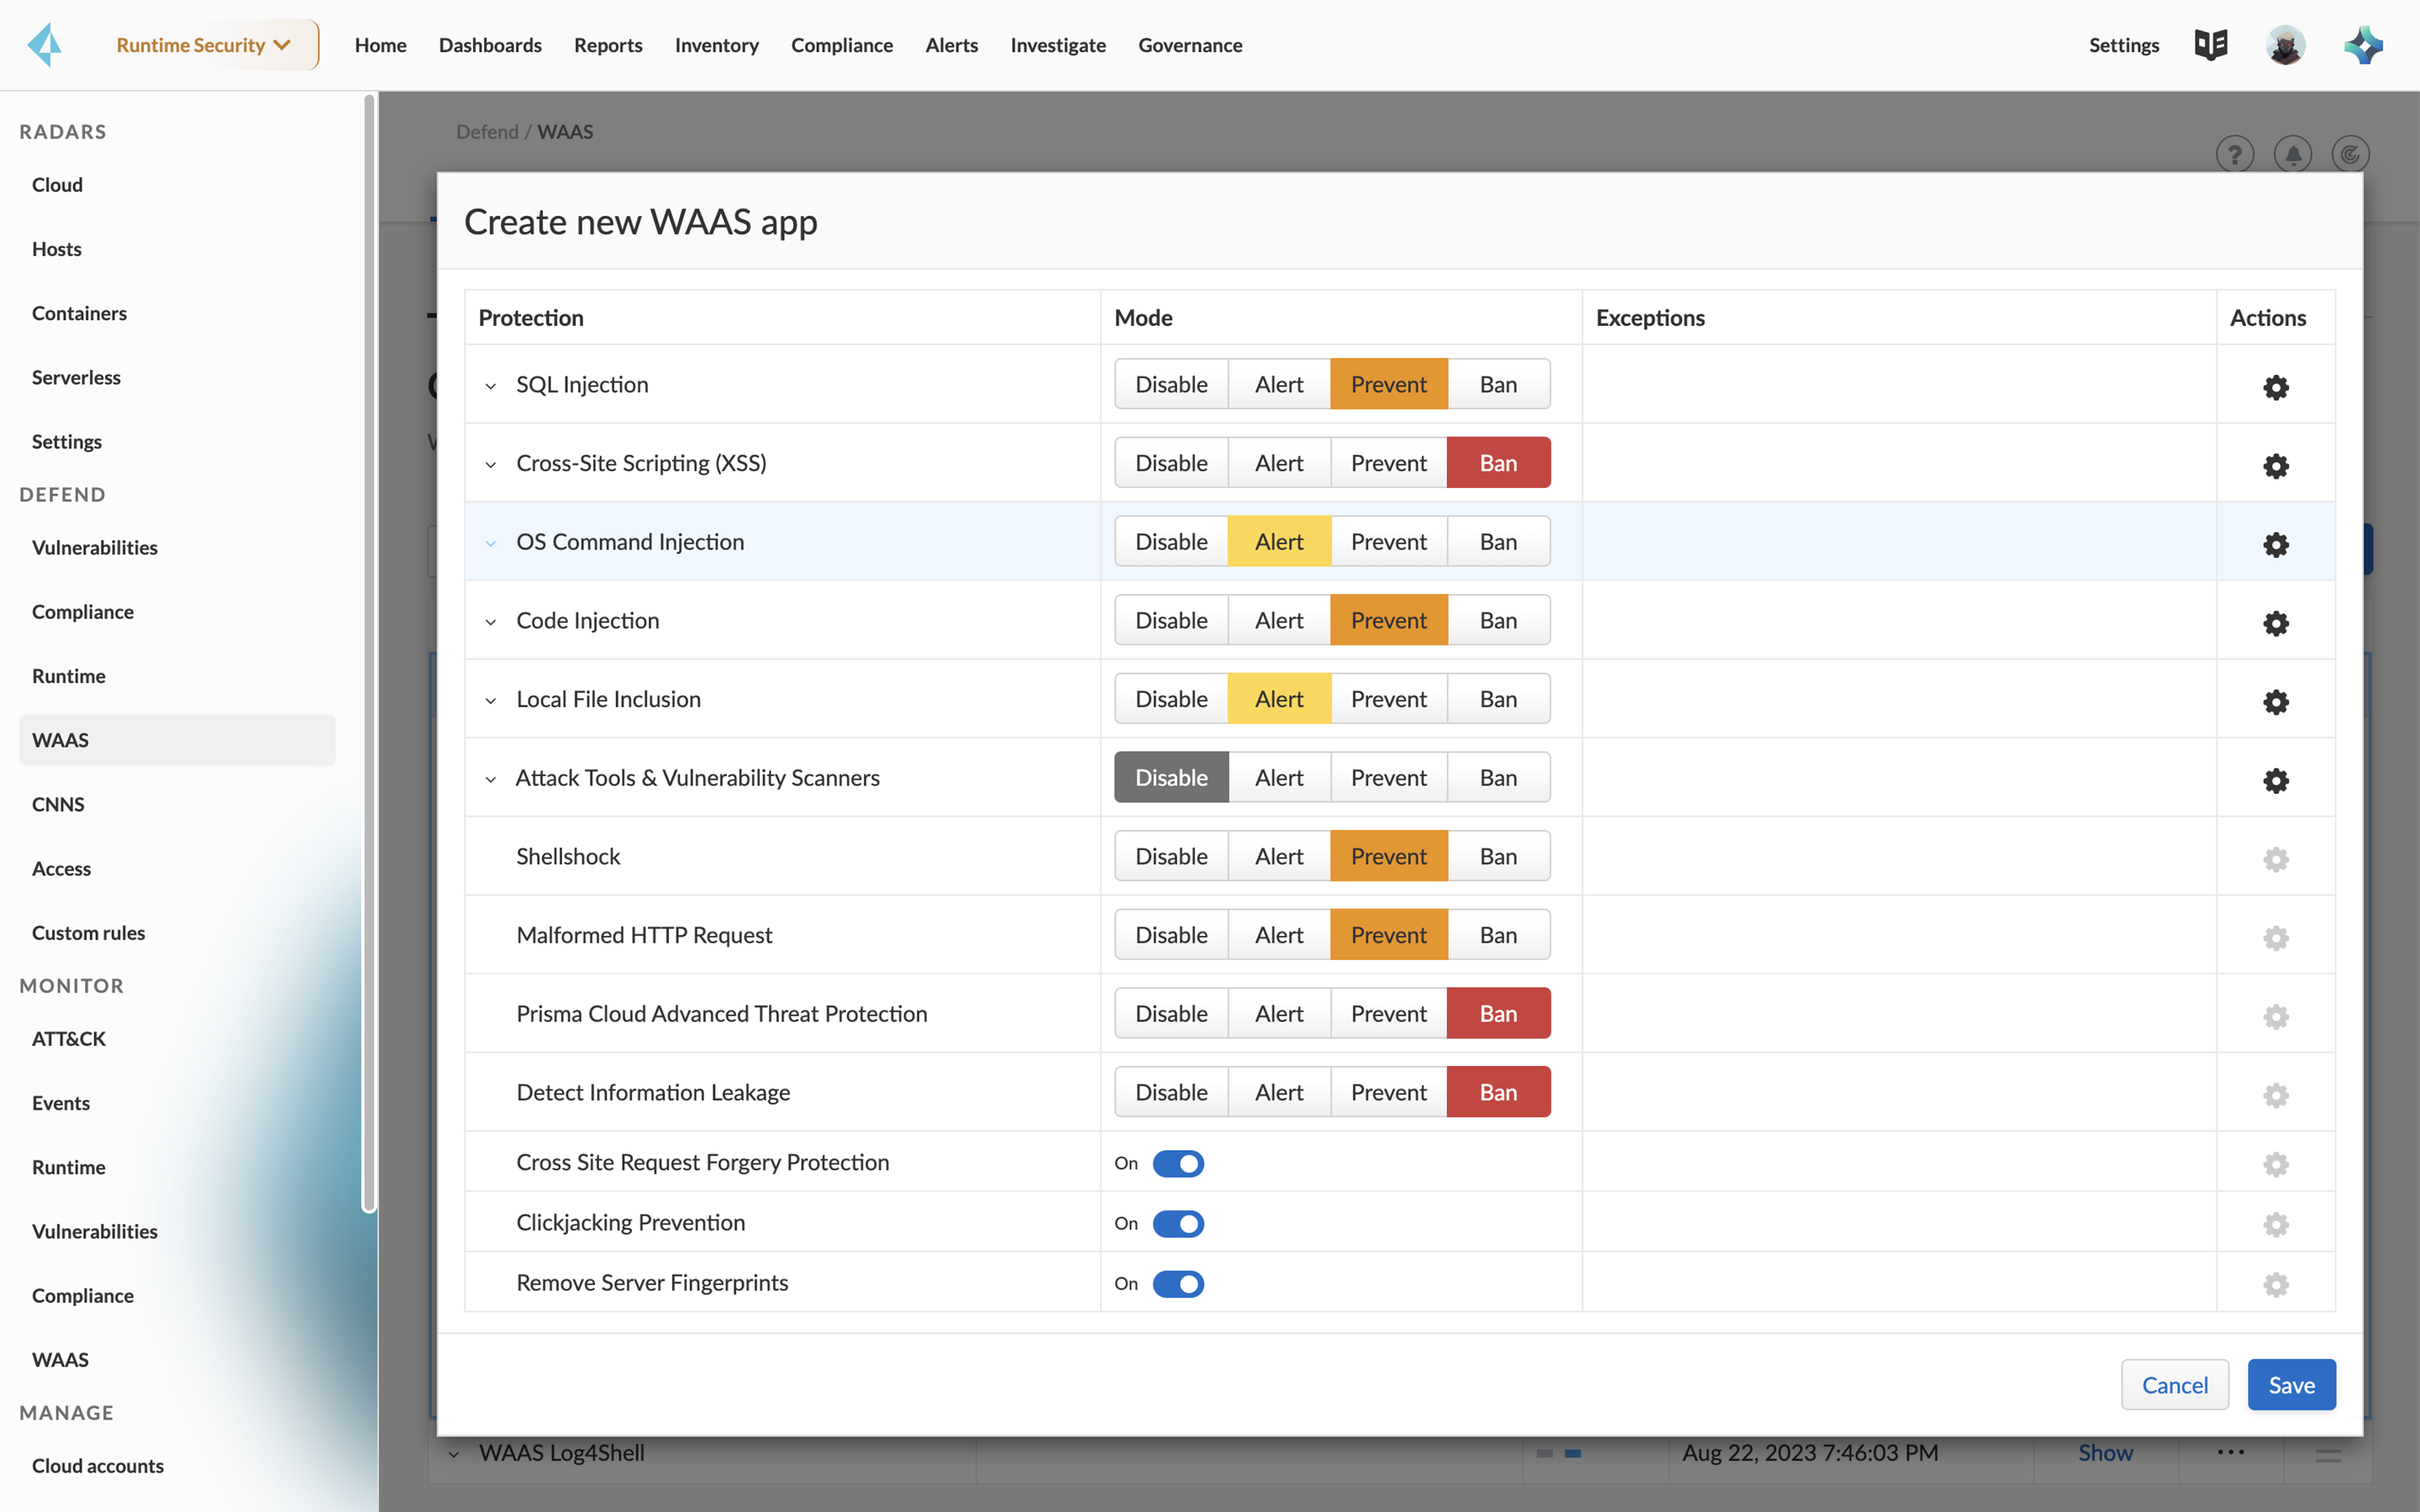The image size is (2420, 1512).
Task: Open help via the question mark icon
Action: (x=2236, y=153)
